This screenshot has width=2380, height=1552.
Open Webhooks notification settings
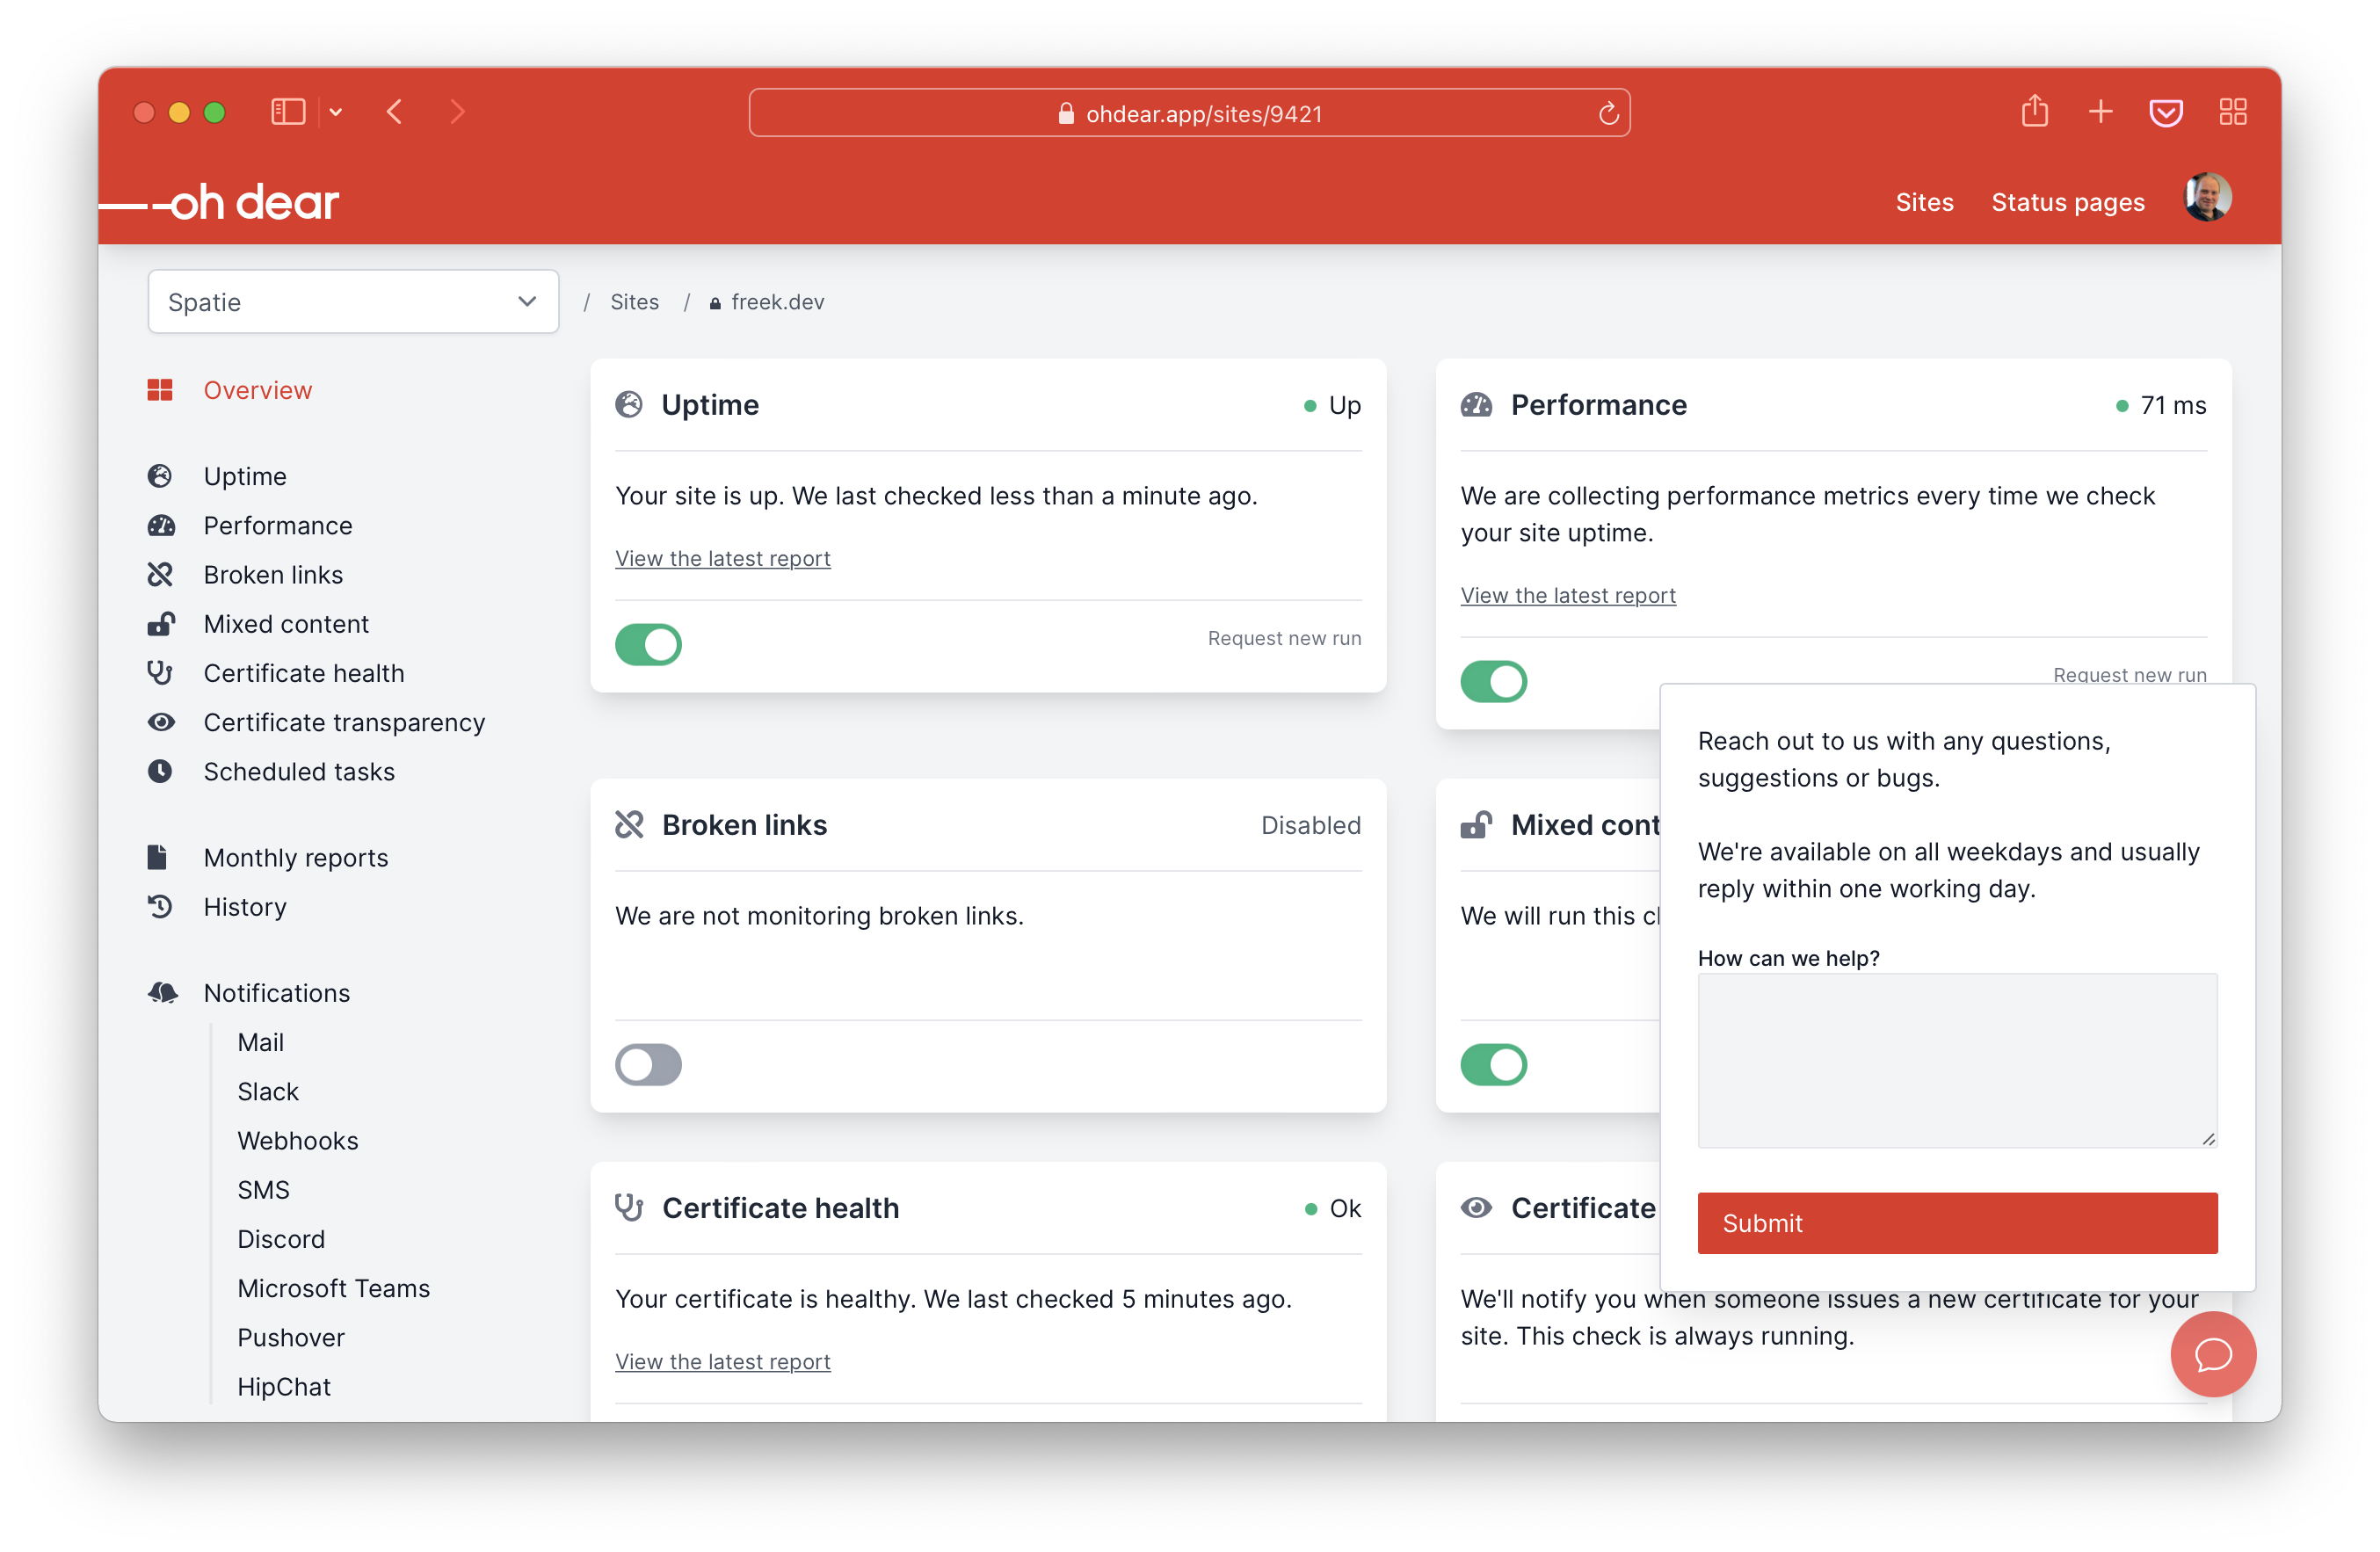pos(297,1139)
